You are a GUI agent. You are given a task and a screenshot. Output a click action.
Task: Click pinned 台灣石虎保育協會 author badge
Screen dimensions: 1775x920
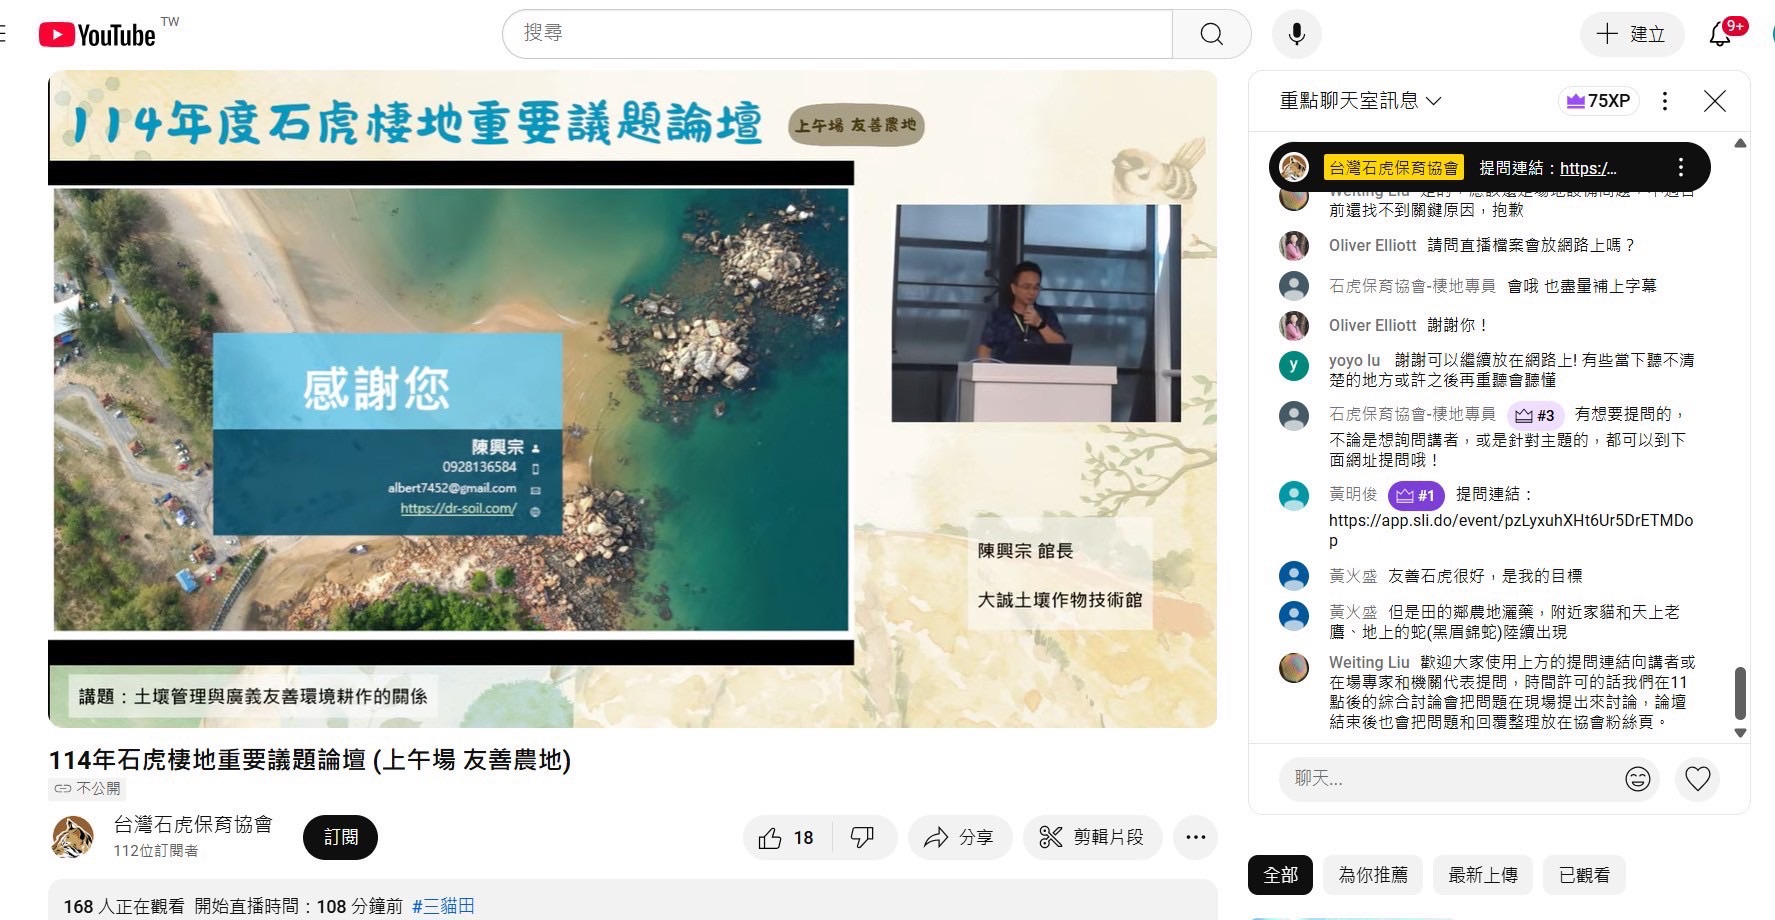1393,168
